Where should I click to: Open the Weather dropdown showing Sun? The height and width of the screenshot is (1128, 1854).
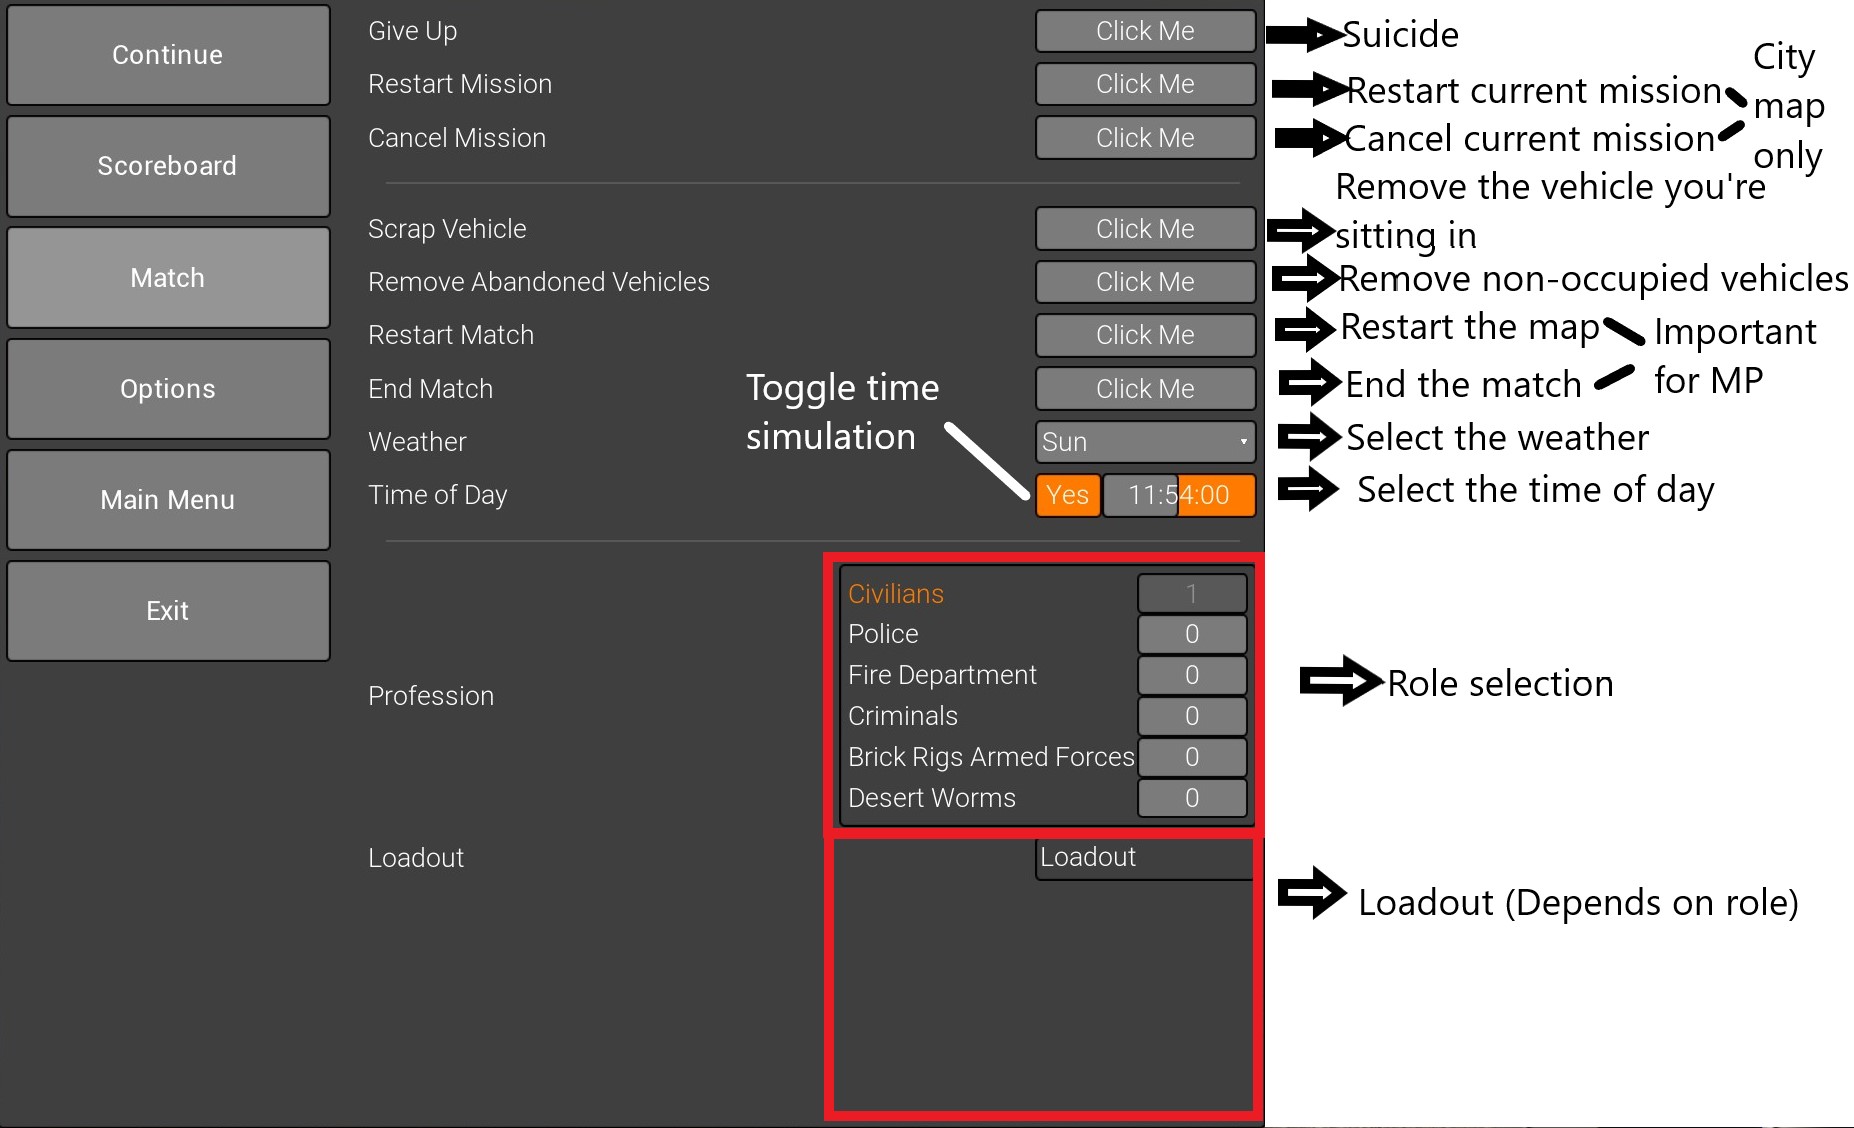(x=1145, y=442)
